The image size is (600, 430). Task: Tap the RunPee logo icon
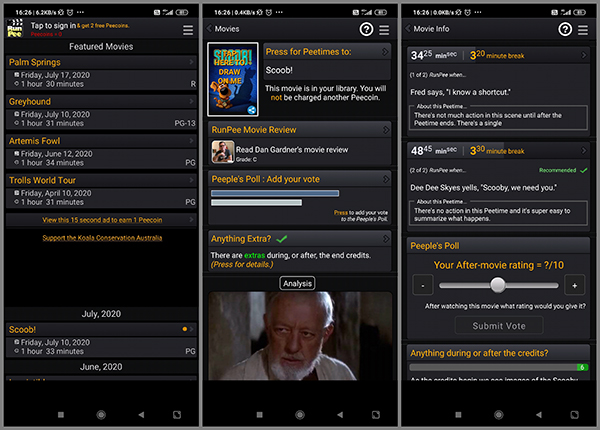pos(15,28)
